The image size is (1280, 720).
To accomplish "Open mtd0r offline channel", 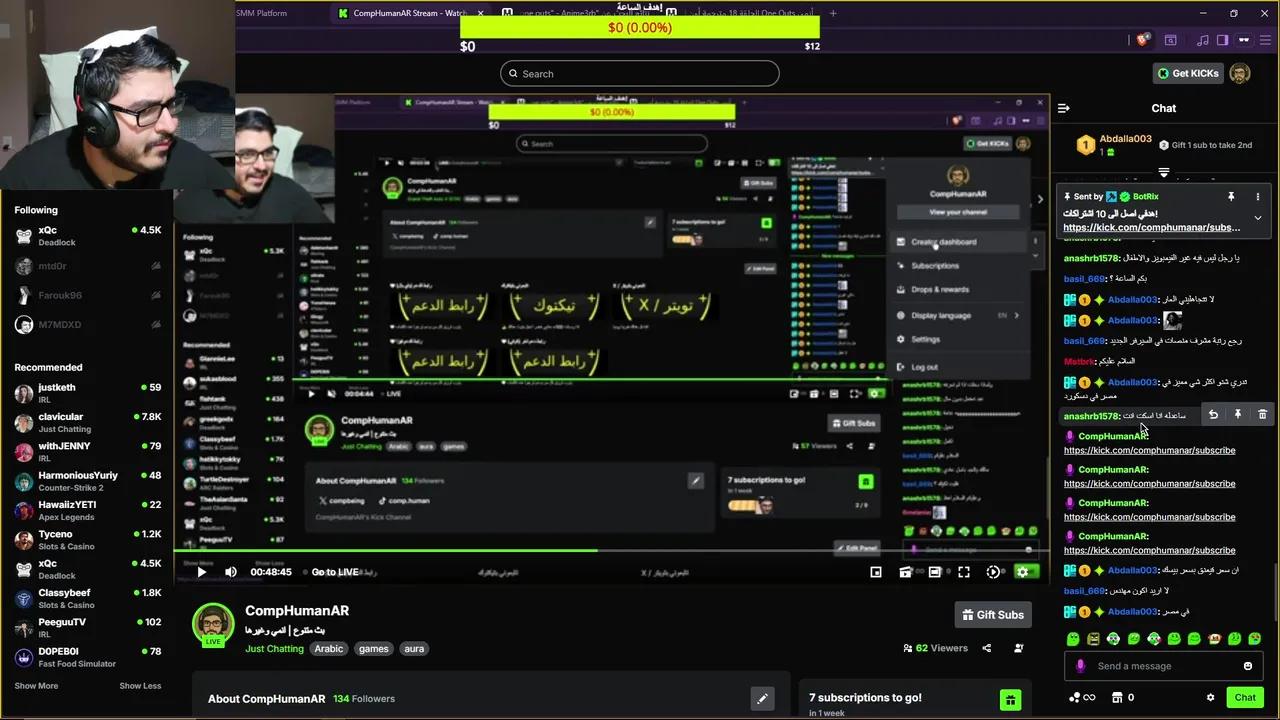I will 88,266.
